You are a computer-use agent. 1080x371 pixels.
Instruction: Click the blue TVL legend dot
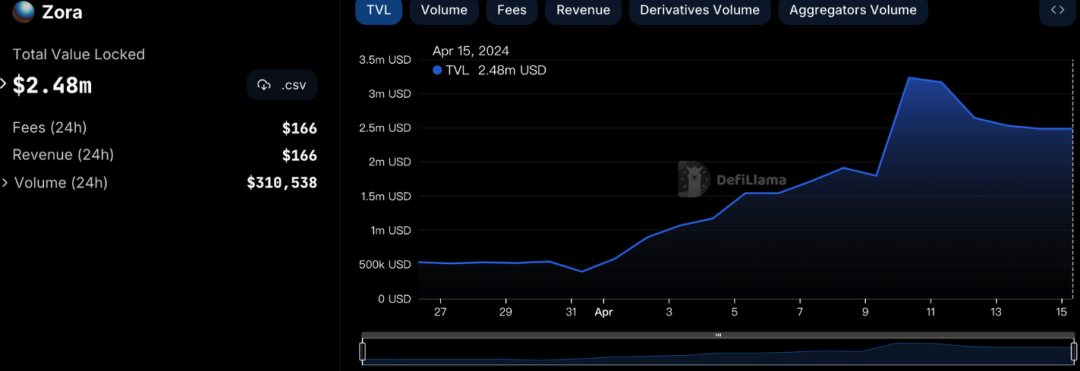(437, 70)
